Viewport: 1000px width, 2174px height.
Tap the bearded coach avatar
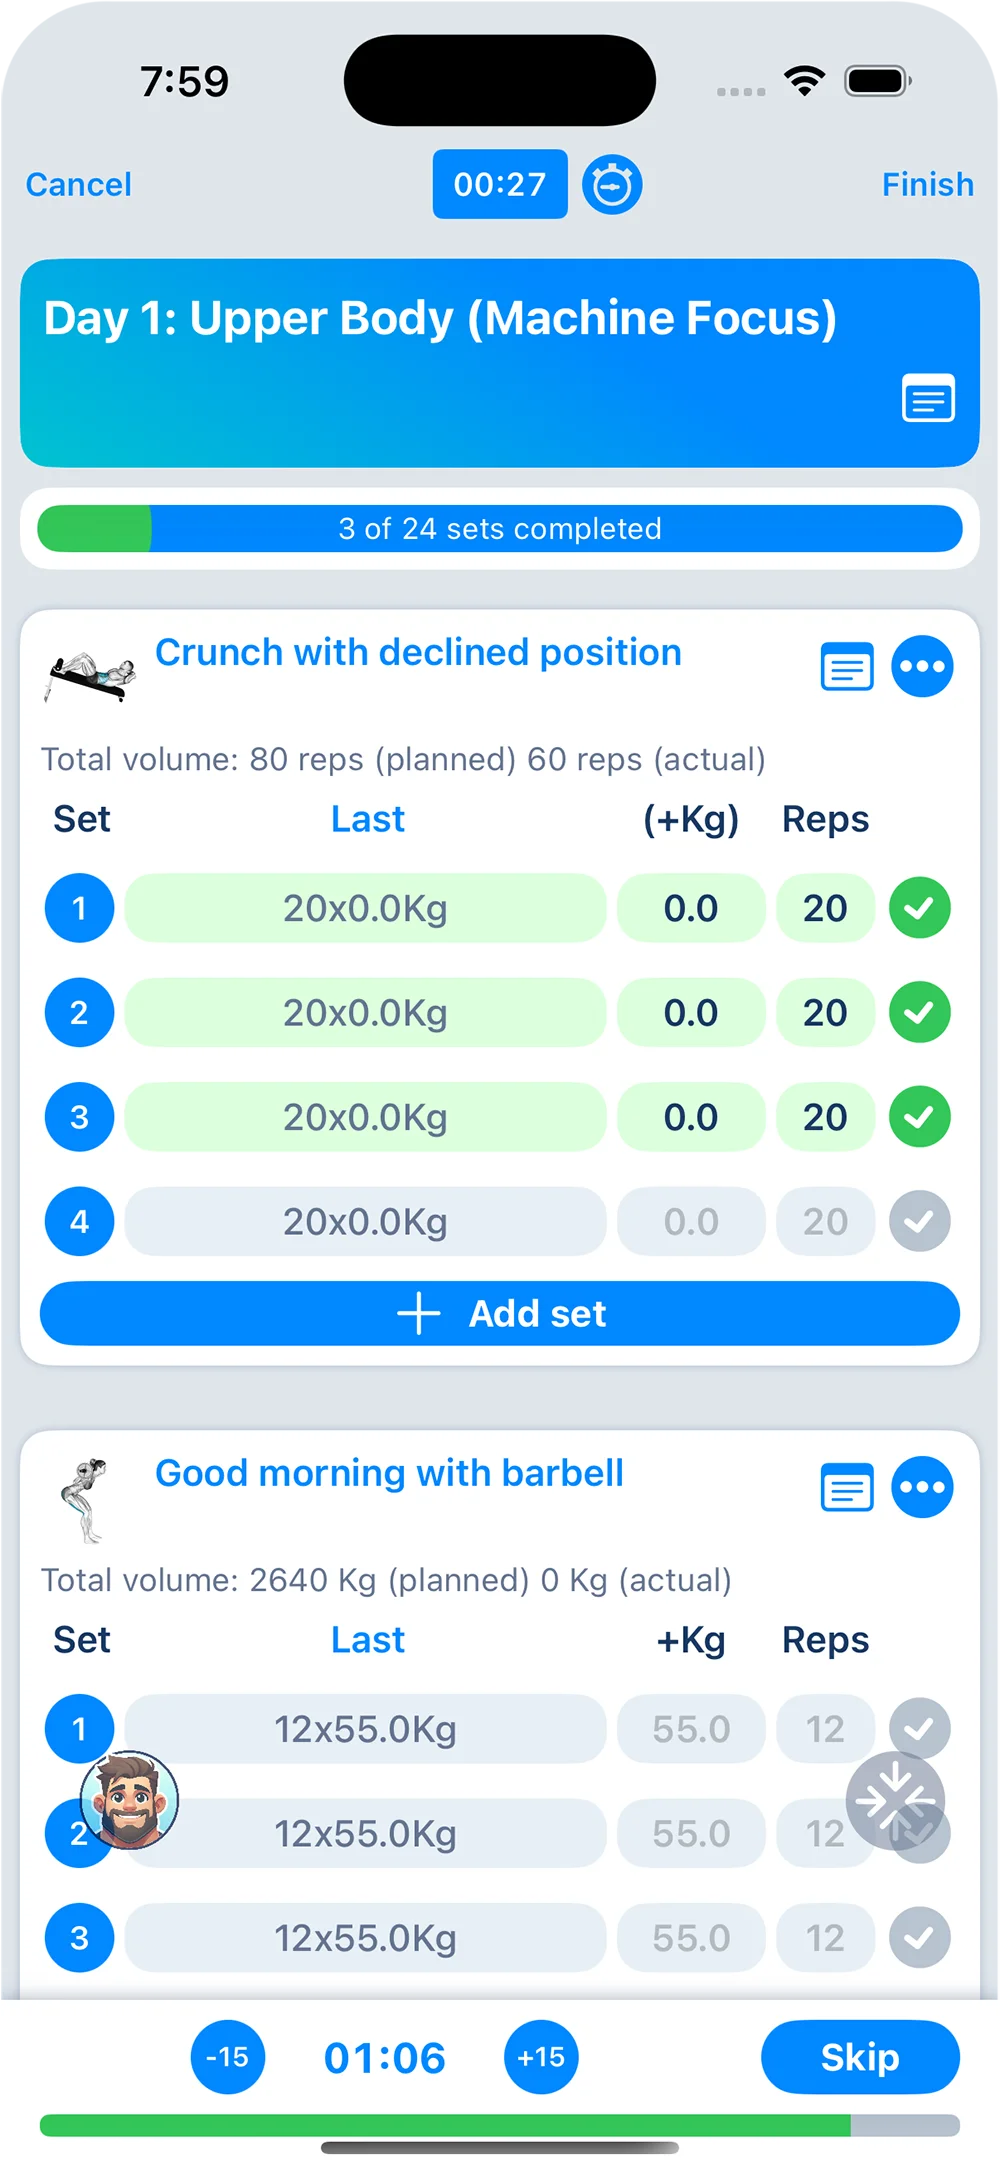[x=130, y=1800]
